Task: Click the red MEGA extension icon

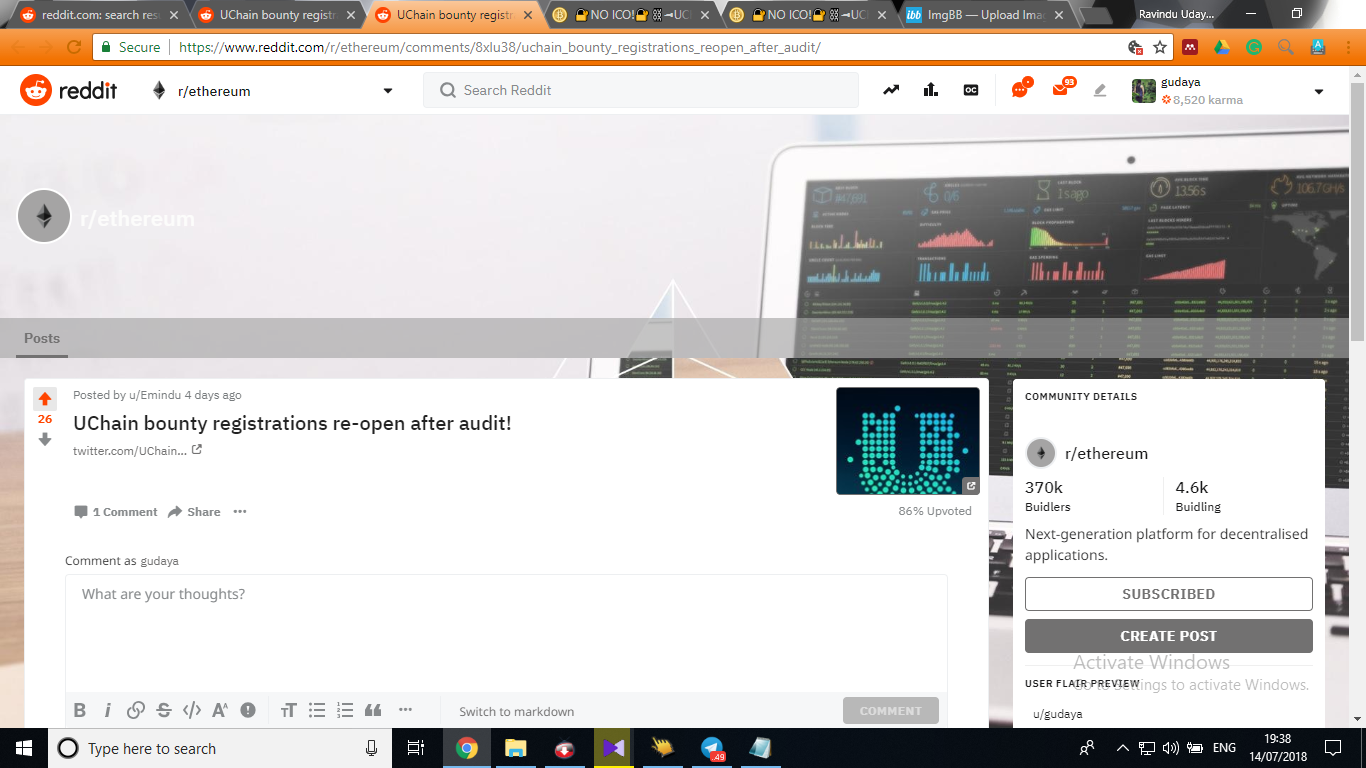Action: pyautogui.click(x=1190, y=47)
